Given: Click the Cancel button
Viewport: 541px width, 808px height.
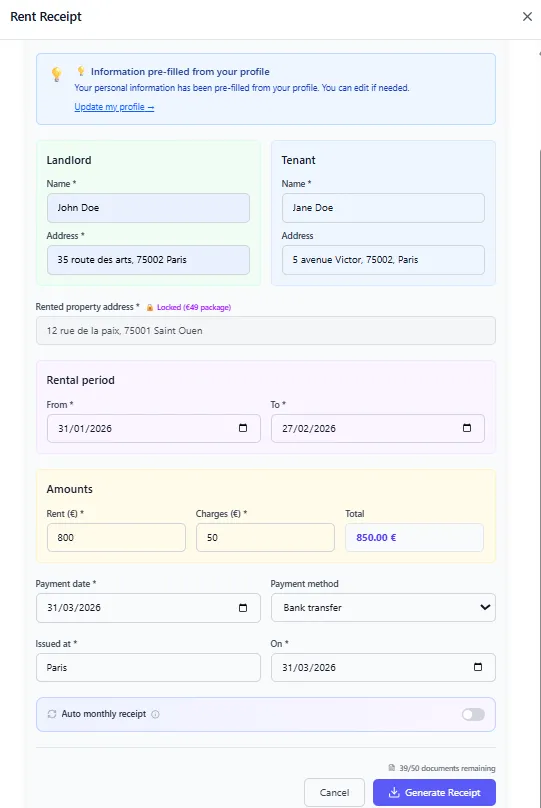Looking at the screenshot, I should click(x=334, y=792).
